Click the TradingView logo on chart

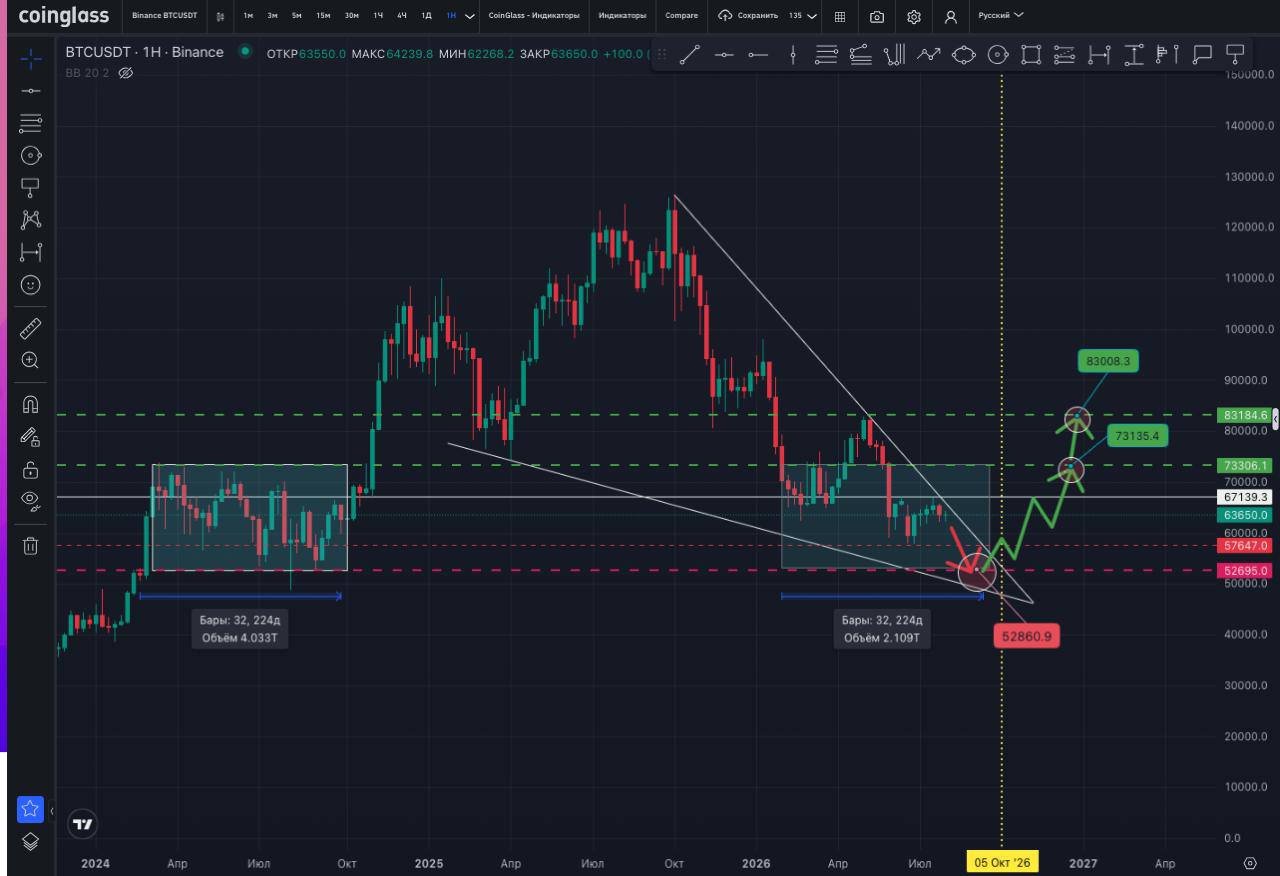pos(83,824)
